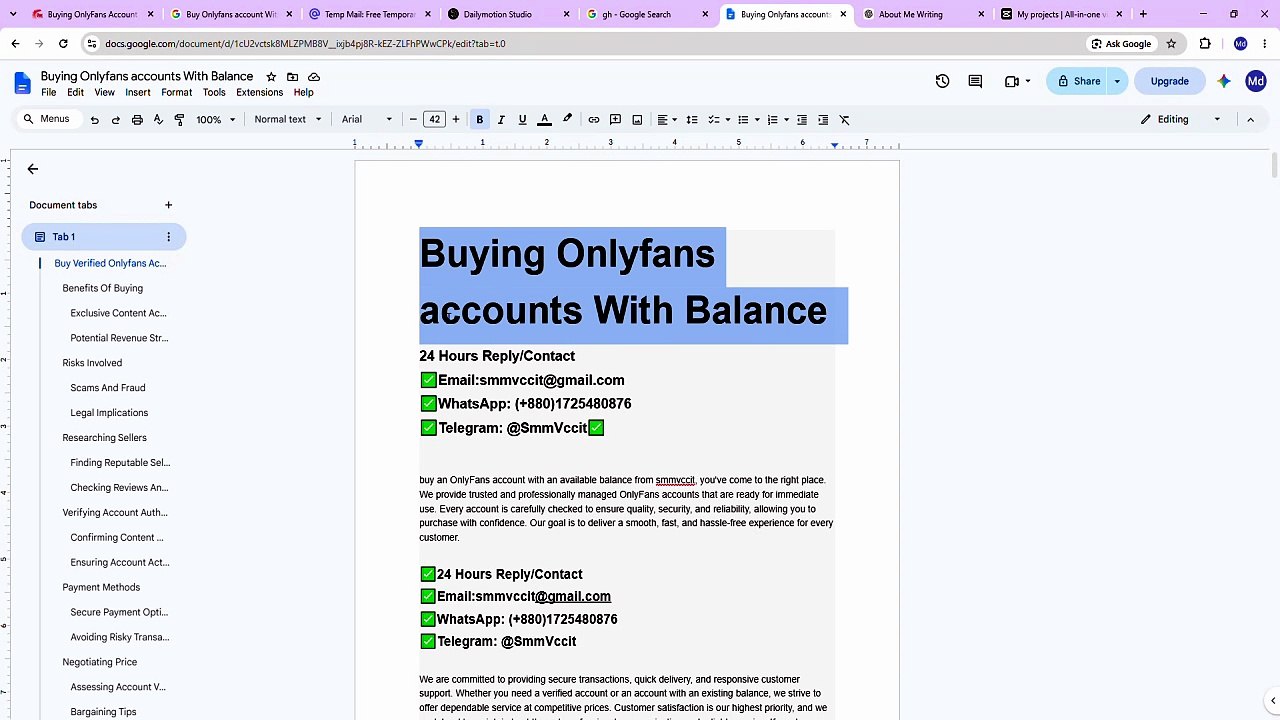The image size is (1280, 720).
Task: Print the document
Action: coord(137,120)
